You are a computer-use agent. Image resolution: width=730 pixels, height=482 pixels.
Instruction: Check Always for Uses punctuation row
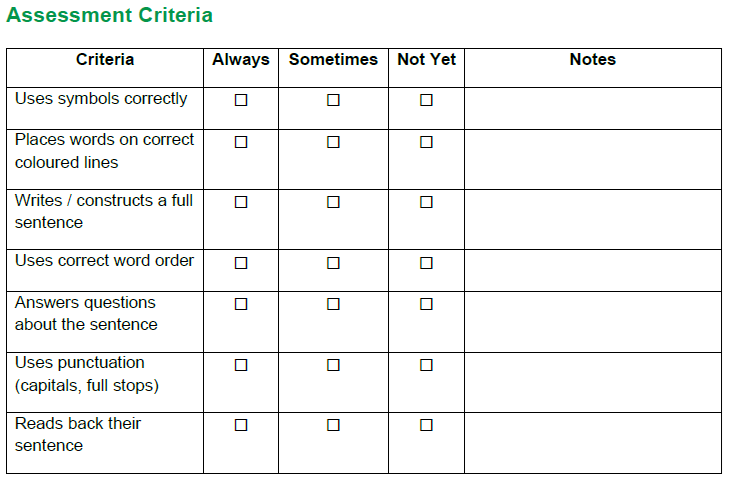tap(241, 365)
